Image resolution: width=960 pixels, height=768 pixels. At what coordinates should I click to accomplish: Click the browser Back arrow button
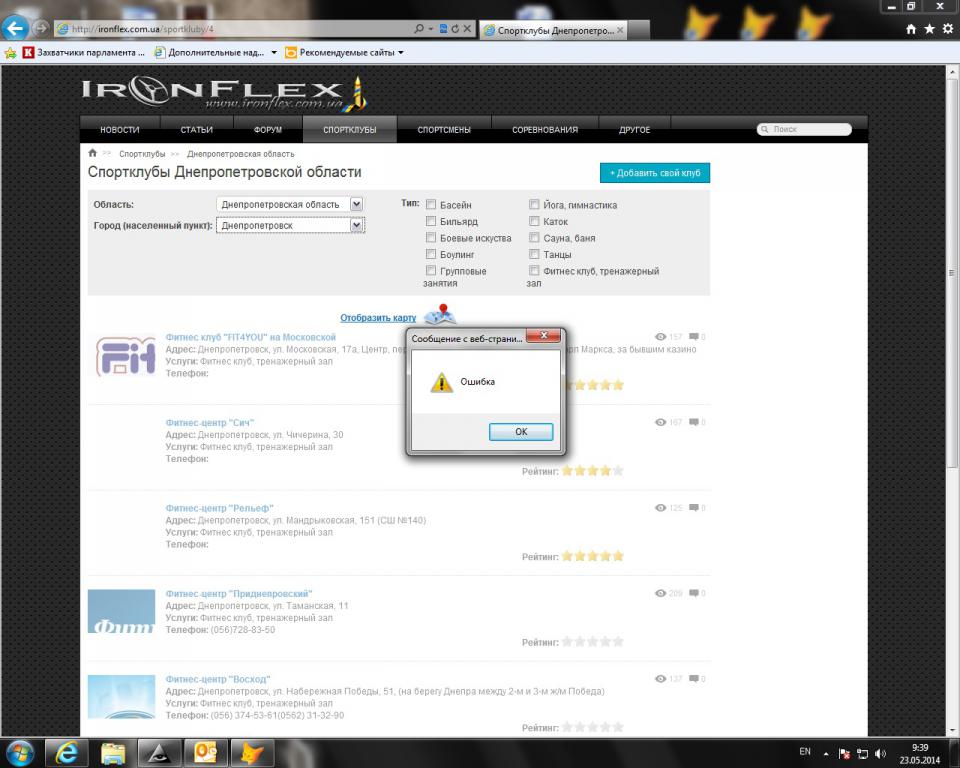[15, 29]
